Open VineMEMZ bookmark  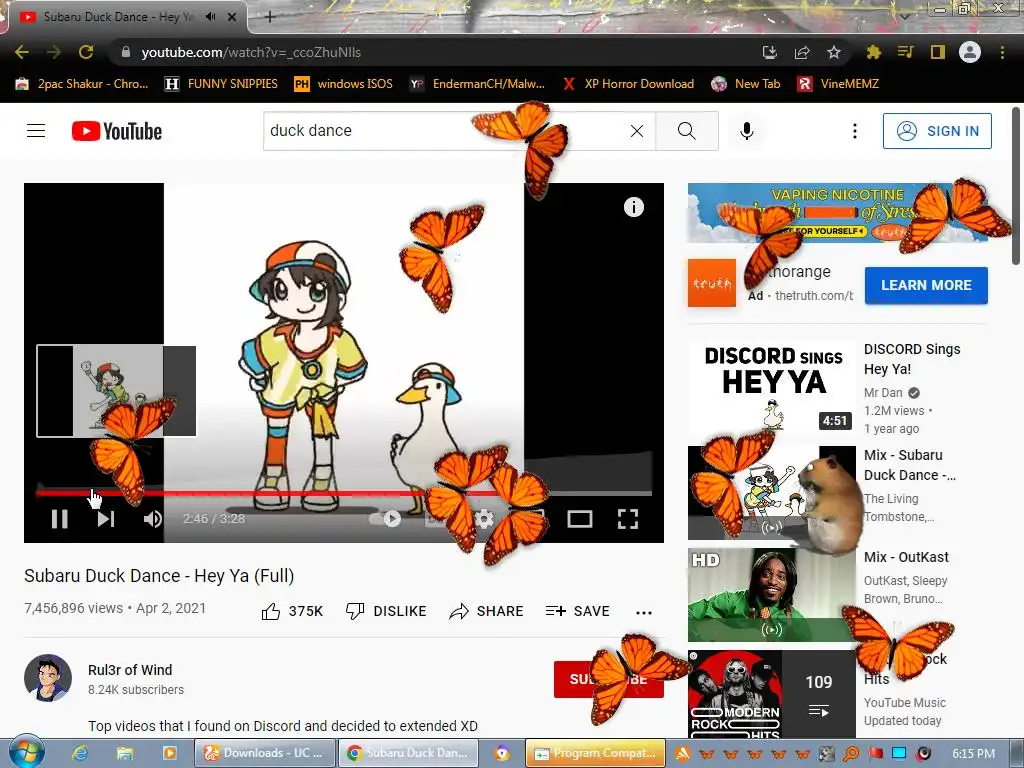tap(839, 84)
